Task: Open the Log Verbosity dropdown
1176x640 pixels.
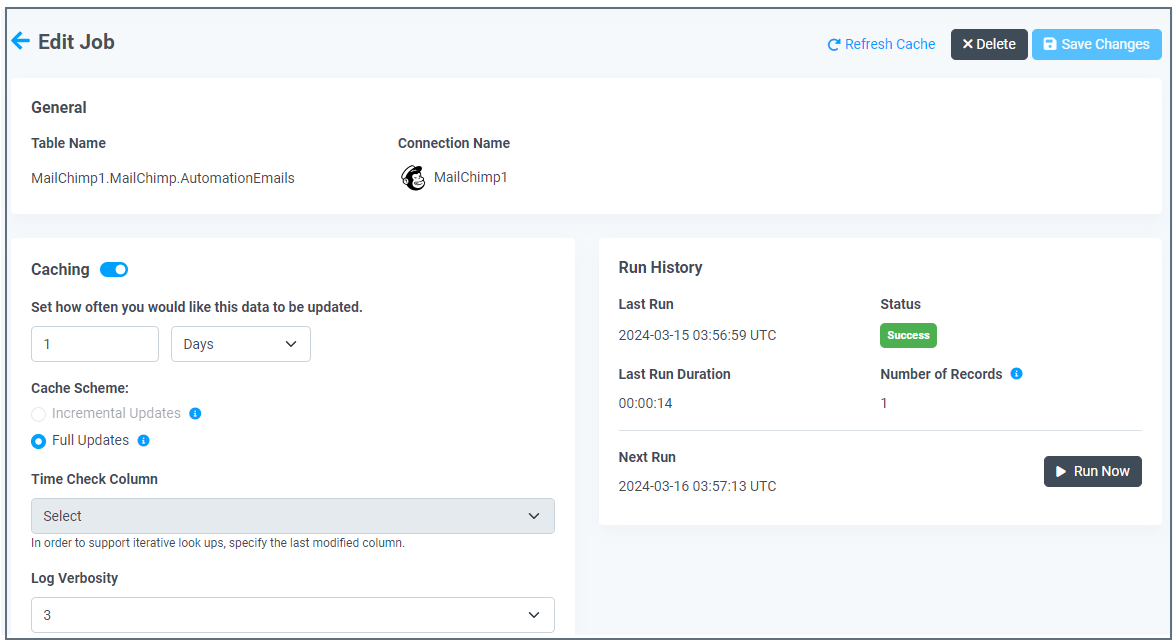Action: point(292,615)
